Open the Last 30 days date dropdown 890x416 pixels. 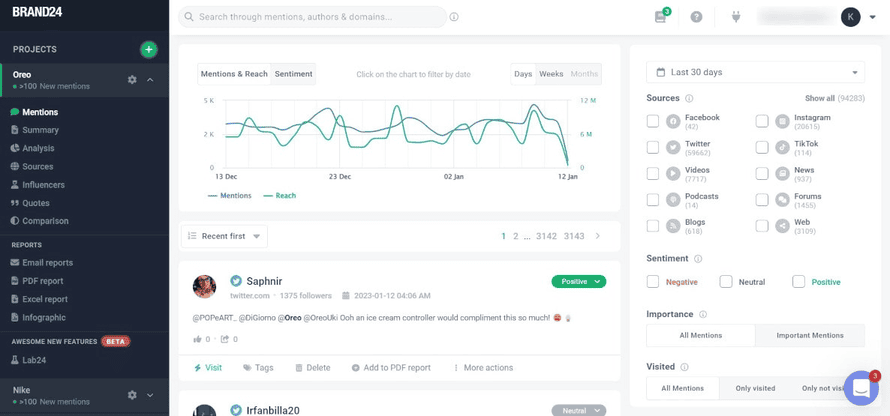(x=755, y=72)
